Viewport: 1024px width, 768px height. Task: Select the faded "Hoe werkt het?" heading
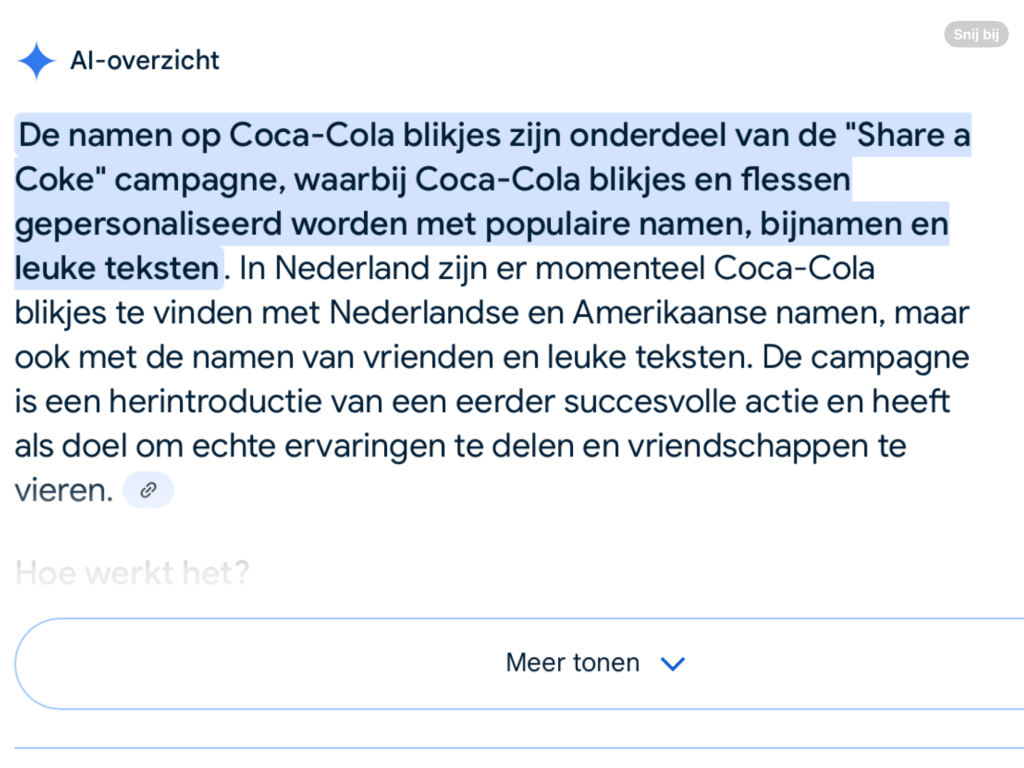point(132,573)
